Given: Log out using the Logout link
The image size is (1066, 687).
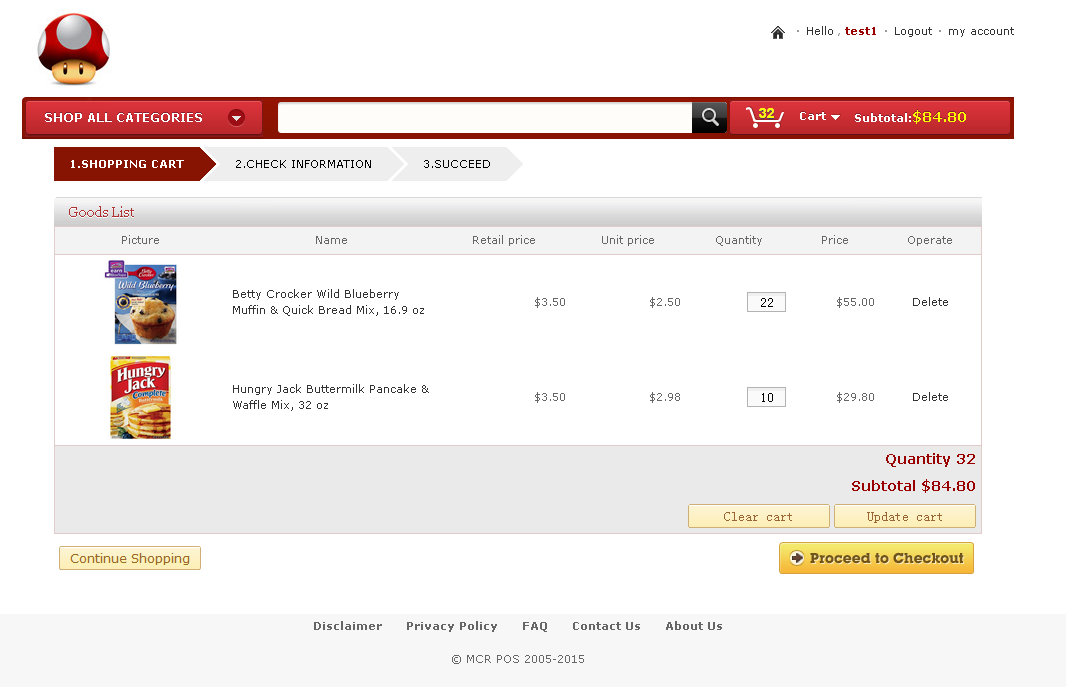Looking at the screenshot, I should [913, 31].
